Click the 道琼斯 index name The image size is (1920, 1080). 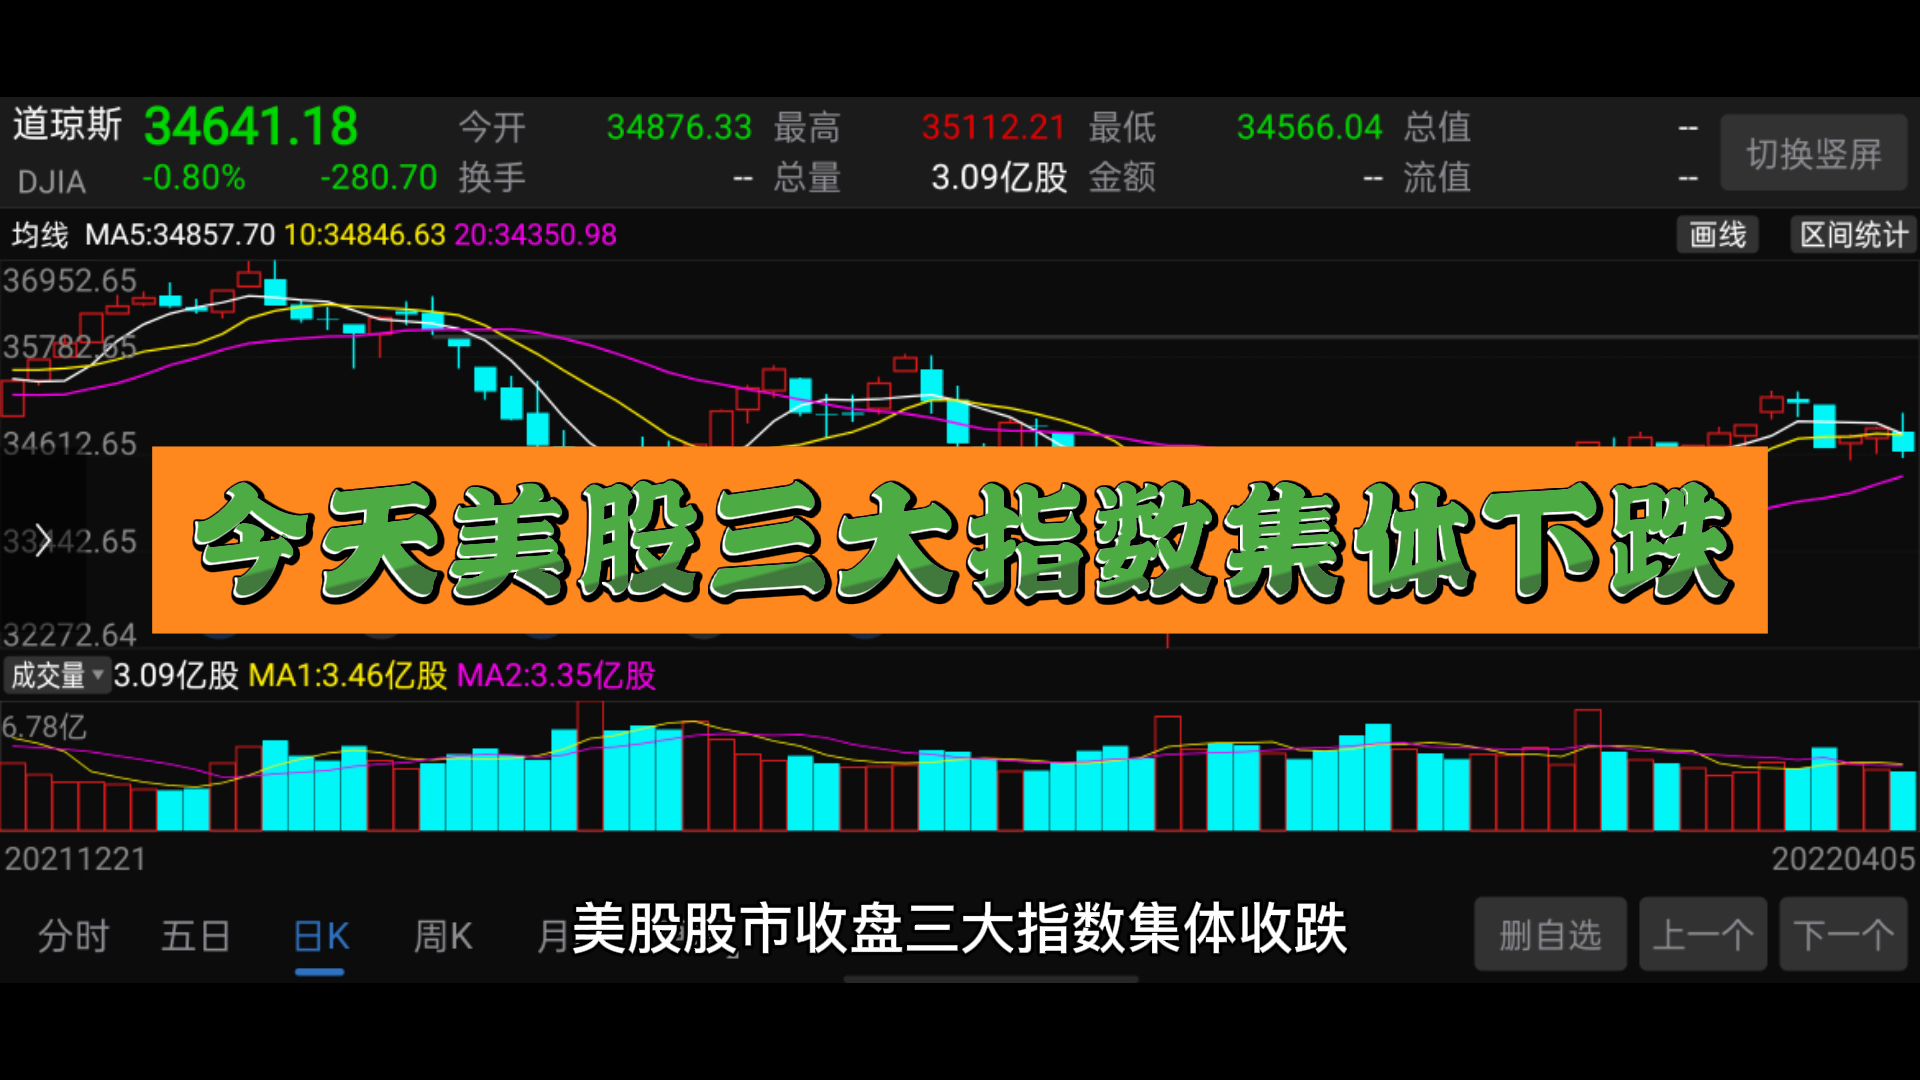(x=67, y=126)
